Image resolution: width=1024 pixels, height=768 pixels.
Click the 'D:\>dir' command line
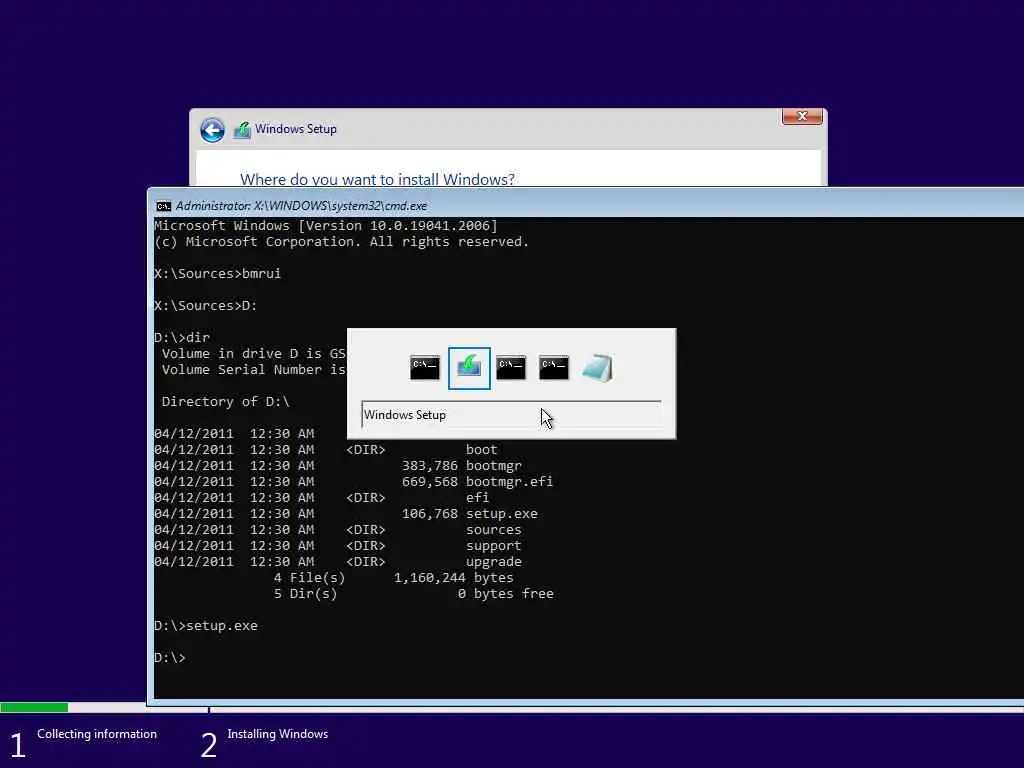pyautogui.click(x=182, y=338)
